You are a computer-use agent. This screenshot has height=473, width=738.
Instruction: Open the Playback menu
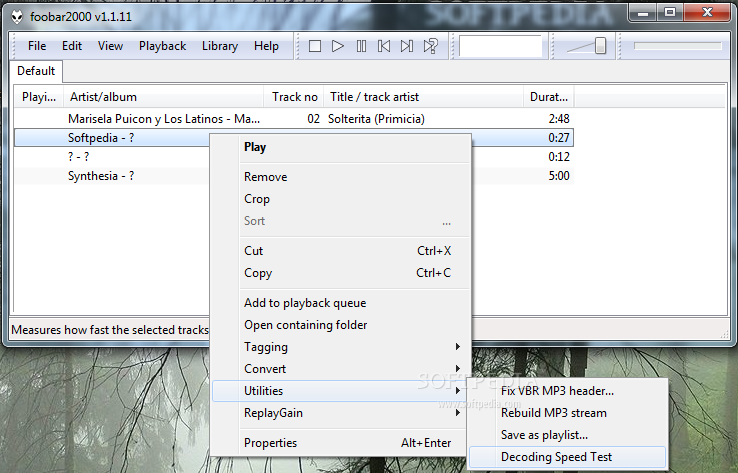[x=162, y=46]
